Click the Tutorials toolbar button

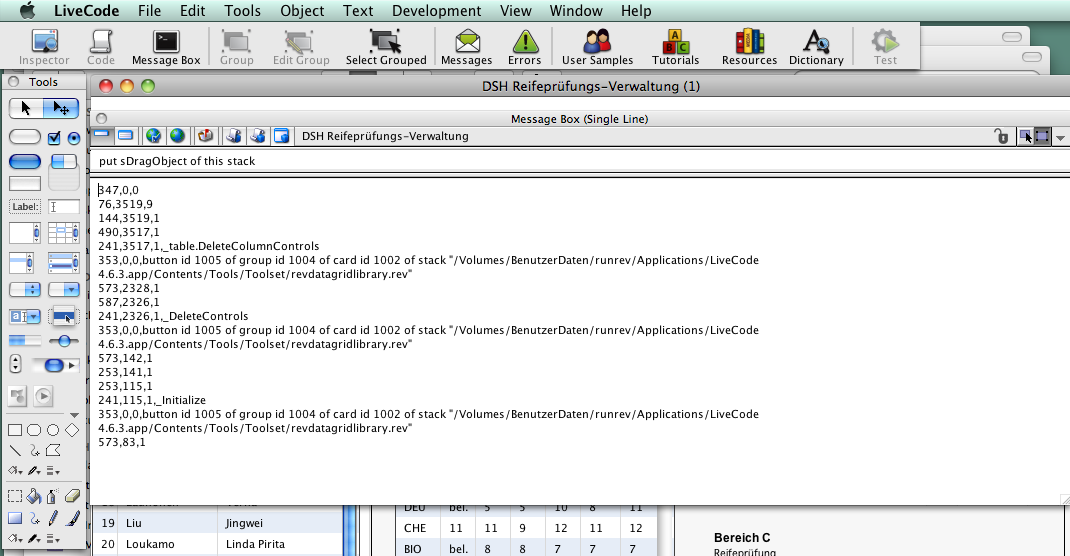click(x=675, y=46)
